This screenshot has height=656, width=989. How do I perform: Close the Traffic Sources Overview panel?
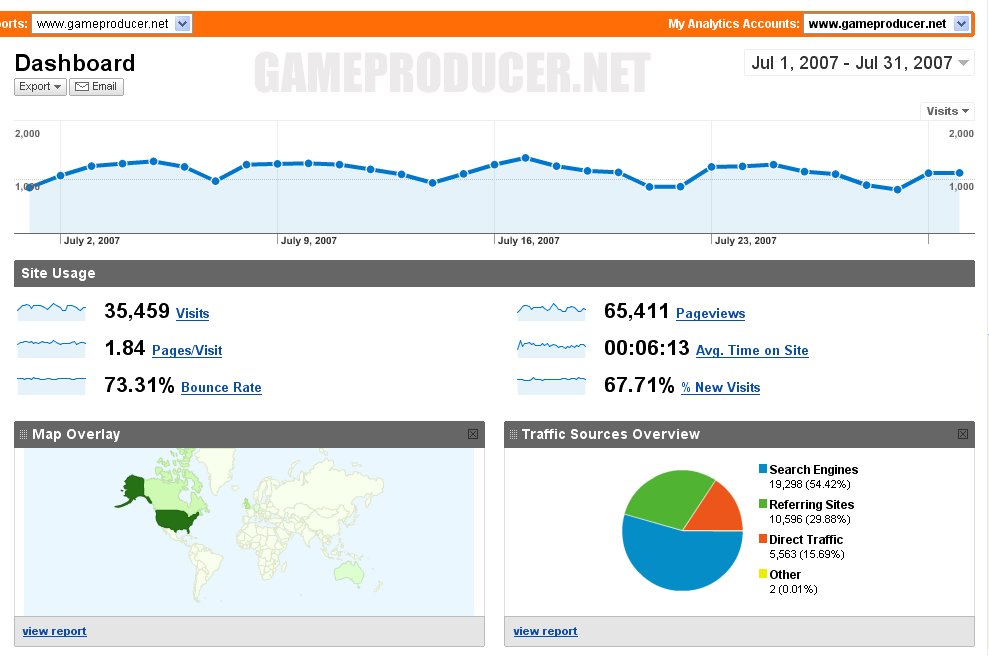963,434
